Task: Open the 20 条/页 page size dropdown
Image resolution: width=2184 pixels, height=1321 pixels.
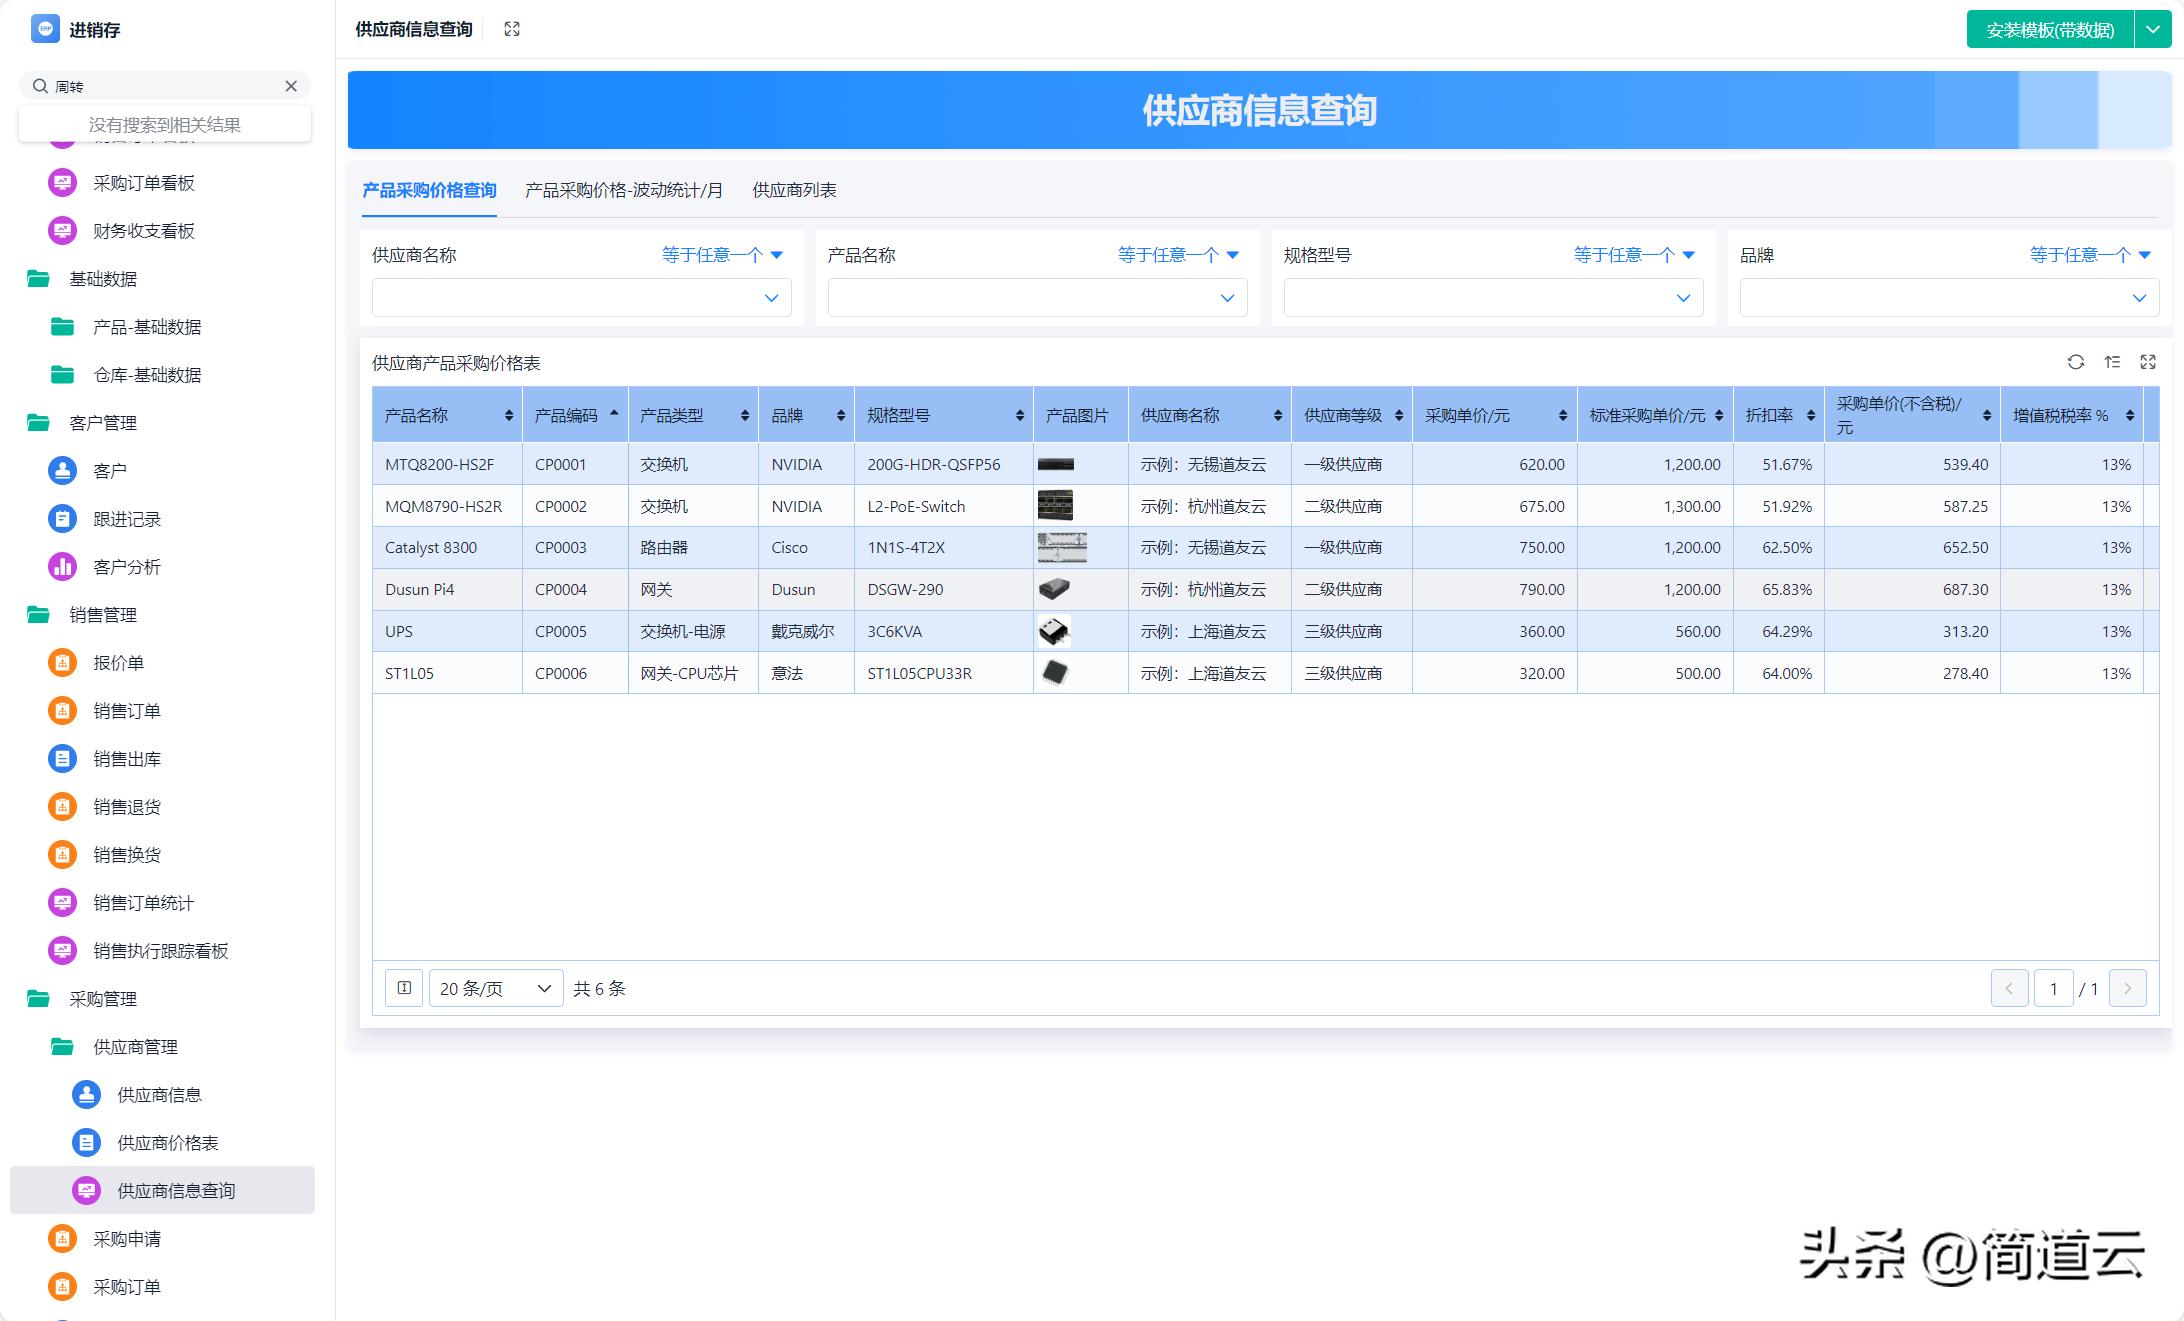Action: point(496,988)
